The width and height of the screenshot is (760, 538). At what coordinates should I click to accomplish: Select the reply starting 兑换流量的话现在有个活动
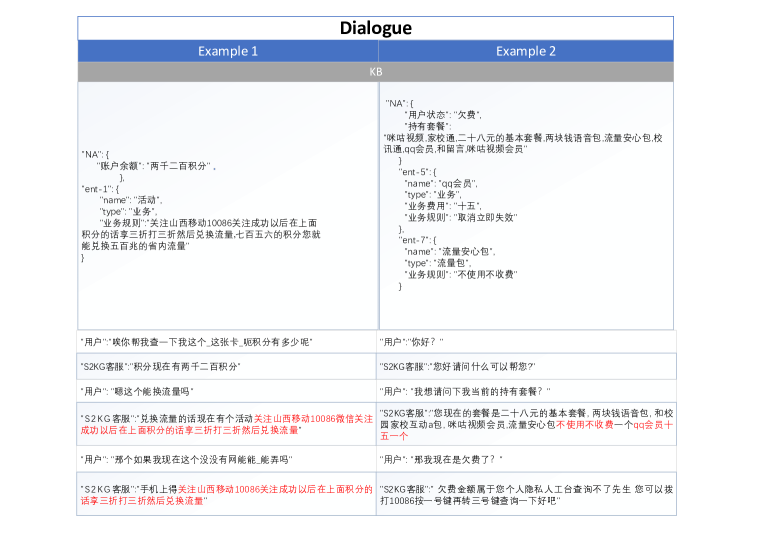[x=227, y=424]
